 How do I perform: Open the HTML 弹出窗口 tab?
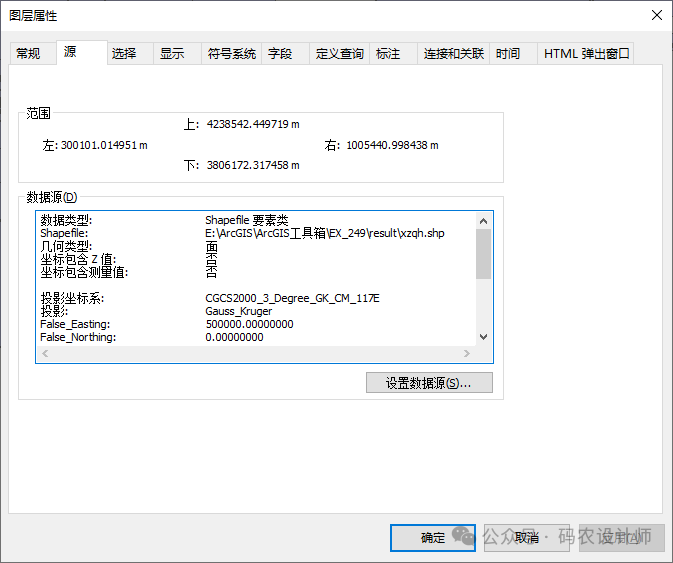coord(586,54)
